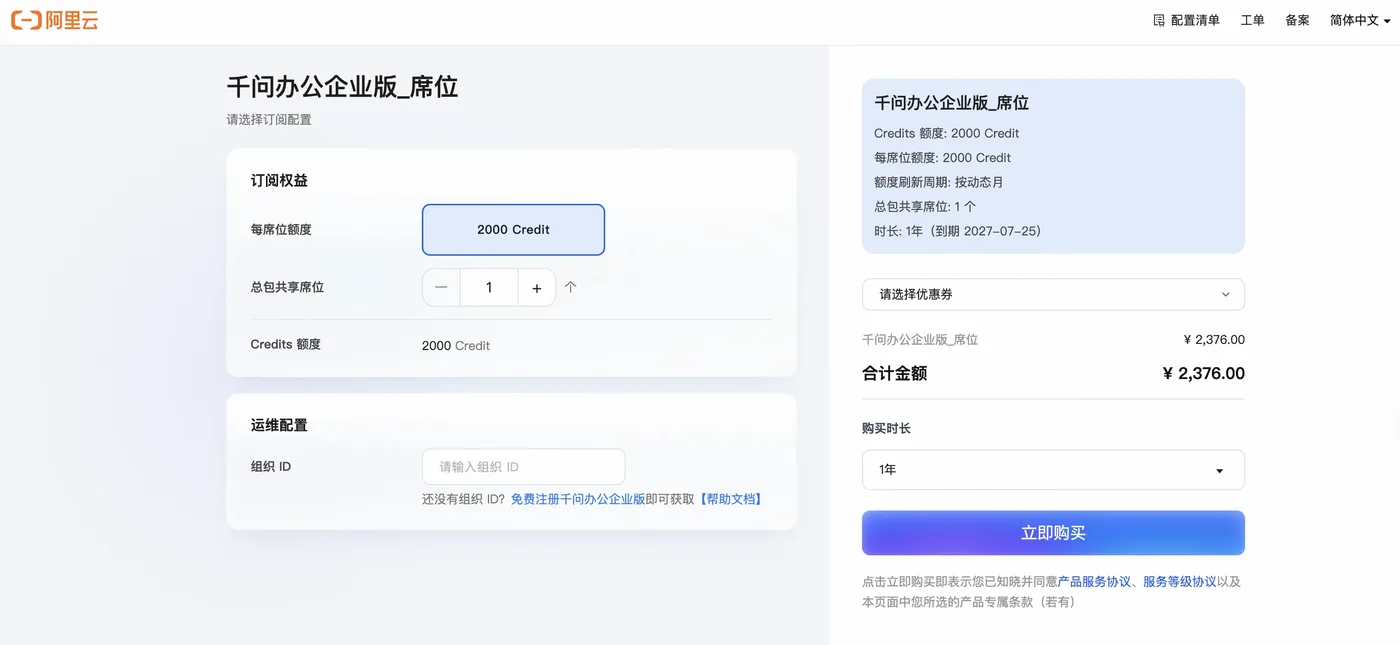Open the 【帮助文档】 link
This screenshot has width=1400, height=645.
pos(730,499)
